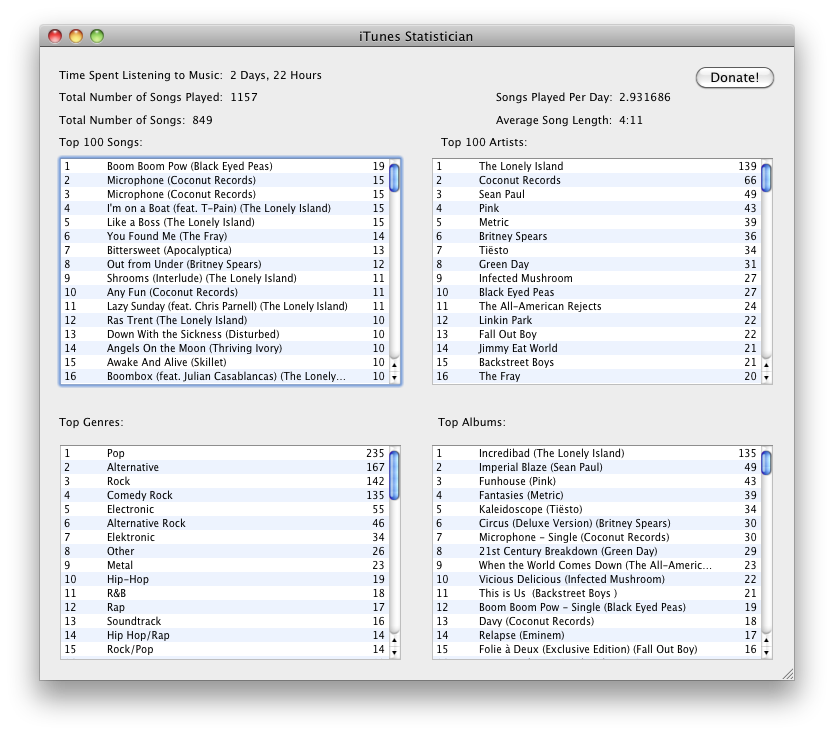Viewport: 834px width, 735px height.
Task: Click the down arrow of the Top 100 Songs scrollbar
Action: [x=394, y=378]
